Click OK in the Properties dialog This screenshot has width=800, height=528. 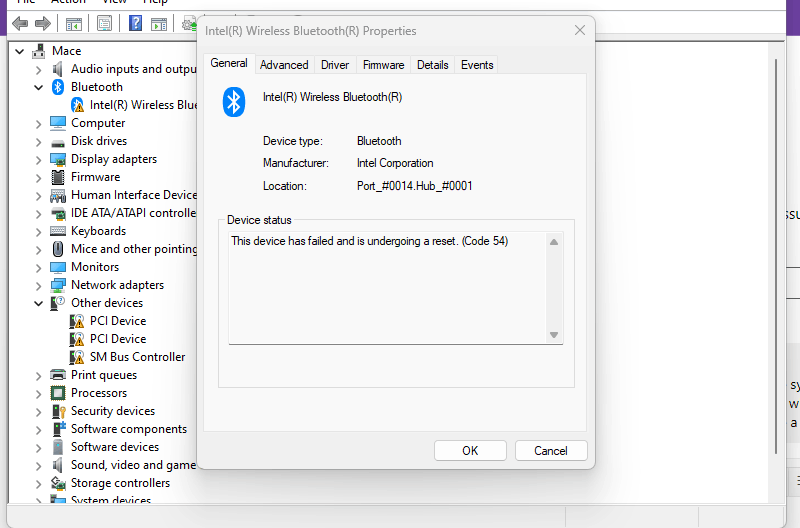click(470, 451)
